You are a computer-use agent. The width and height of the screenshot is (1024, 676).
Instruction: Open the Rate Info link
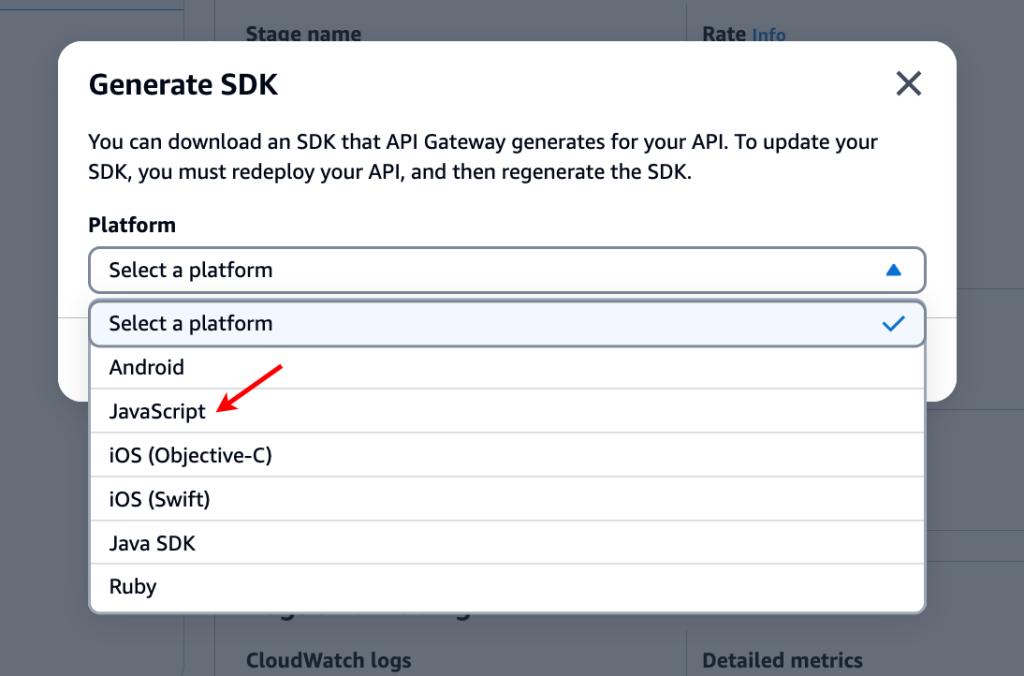pyautogui.click(x=769, y=35)
